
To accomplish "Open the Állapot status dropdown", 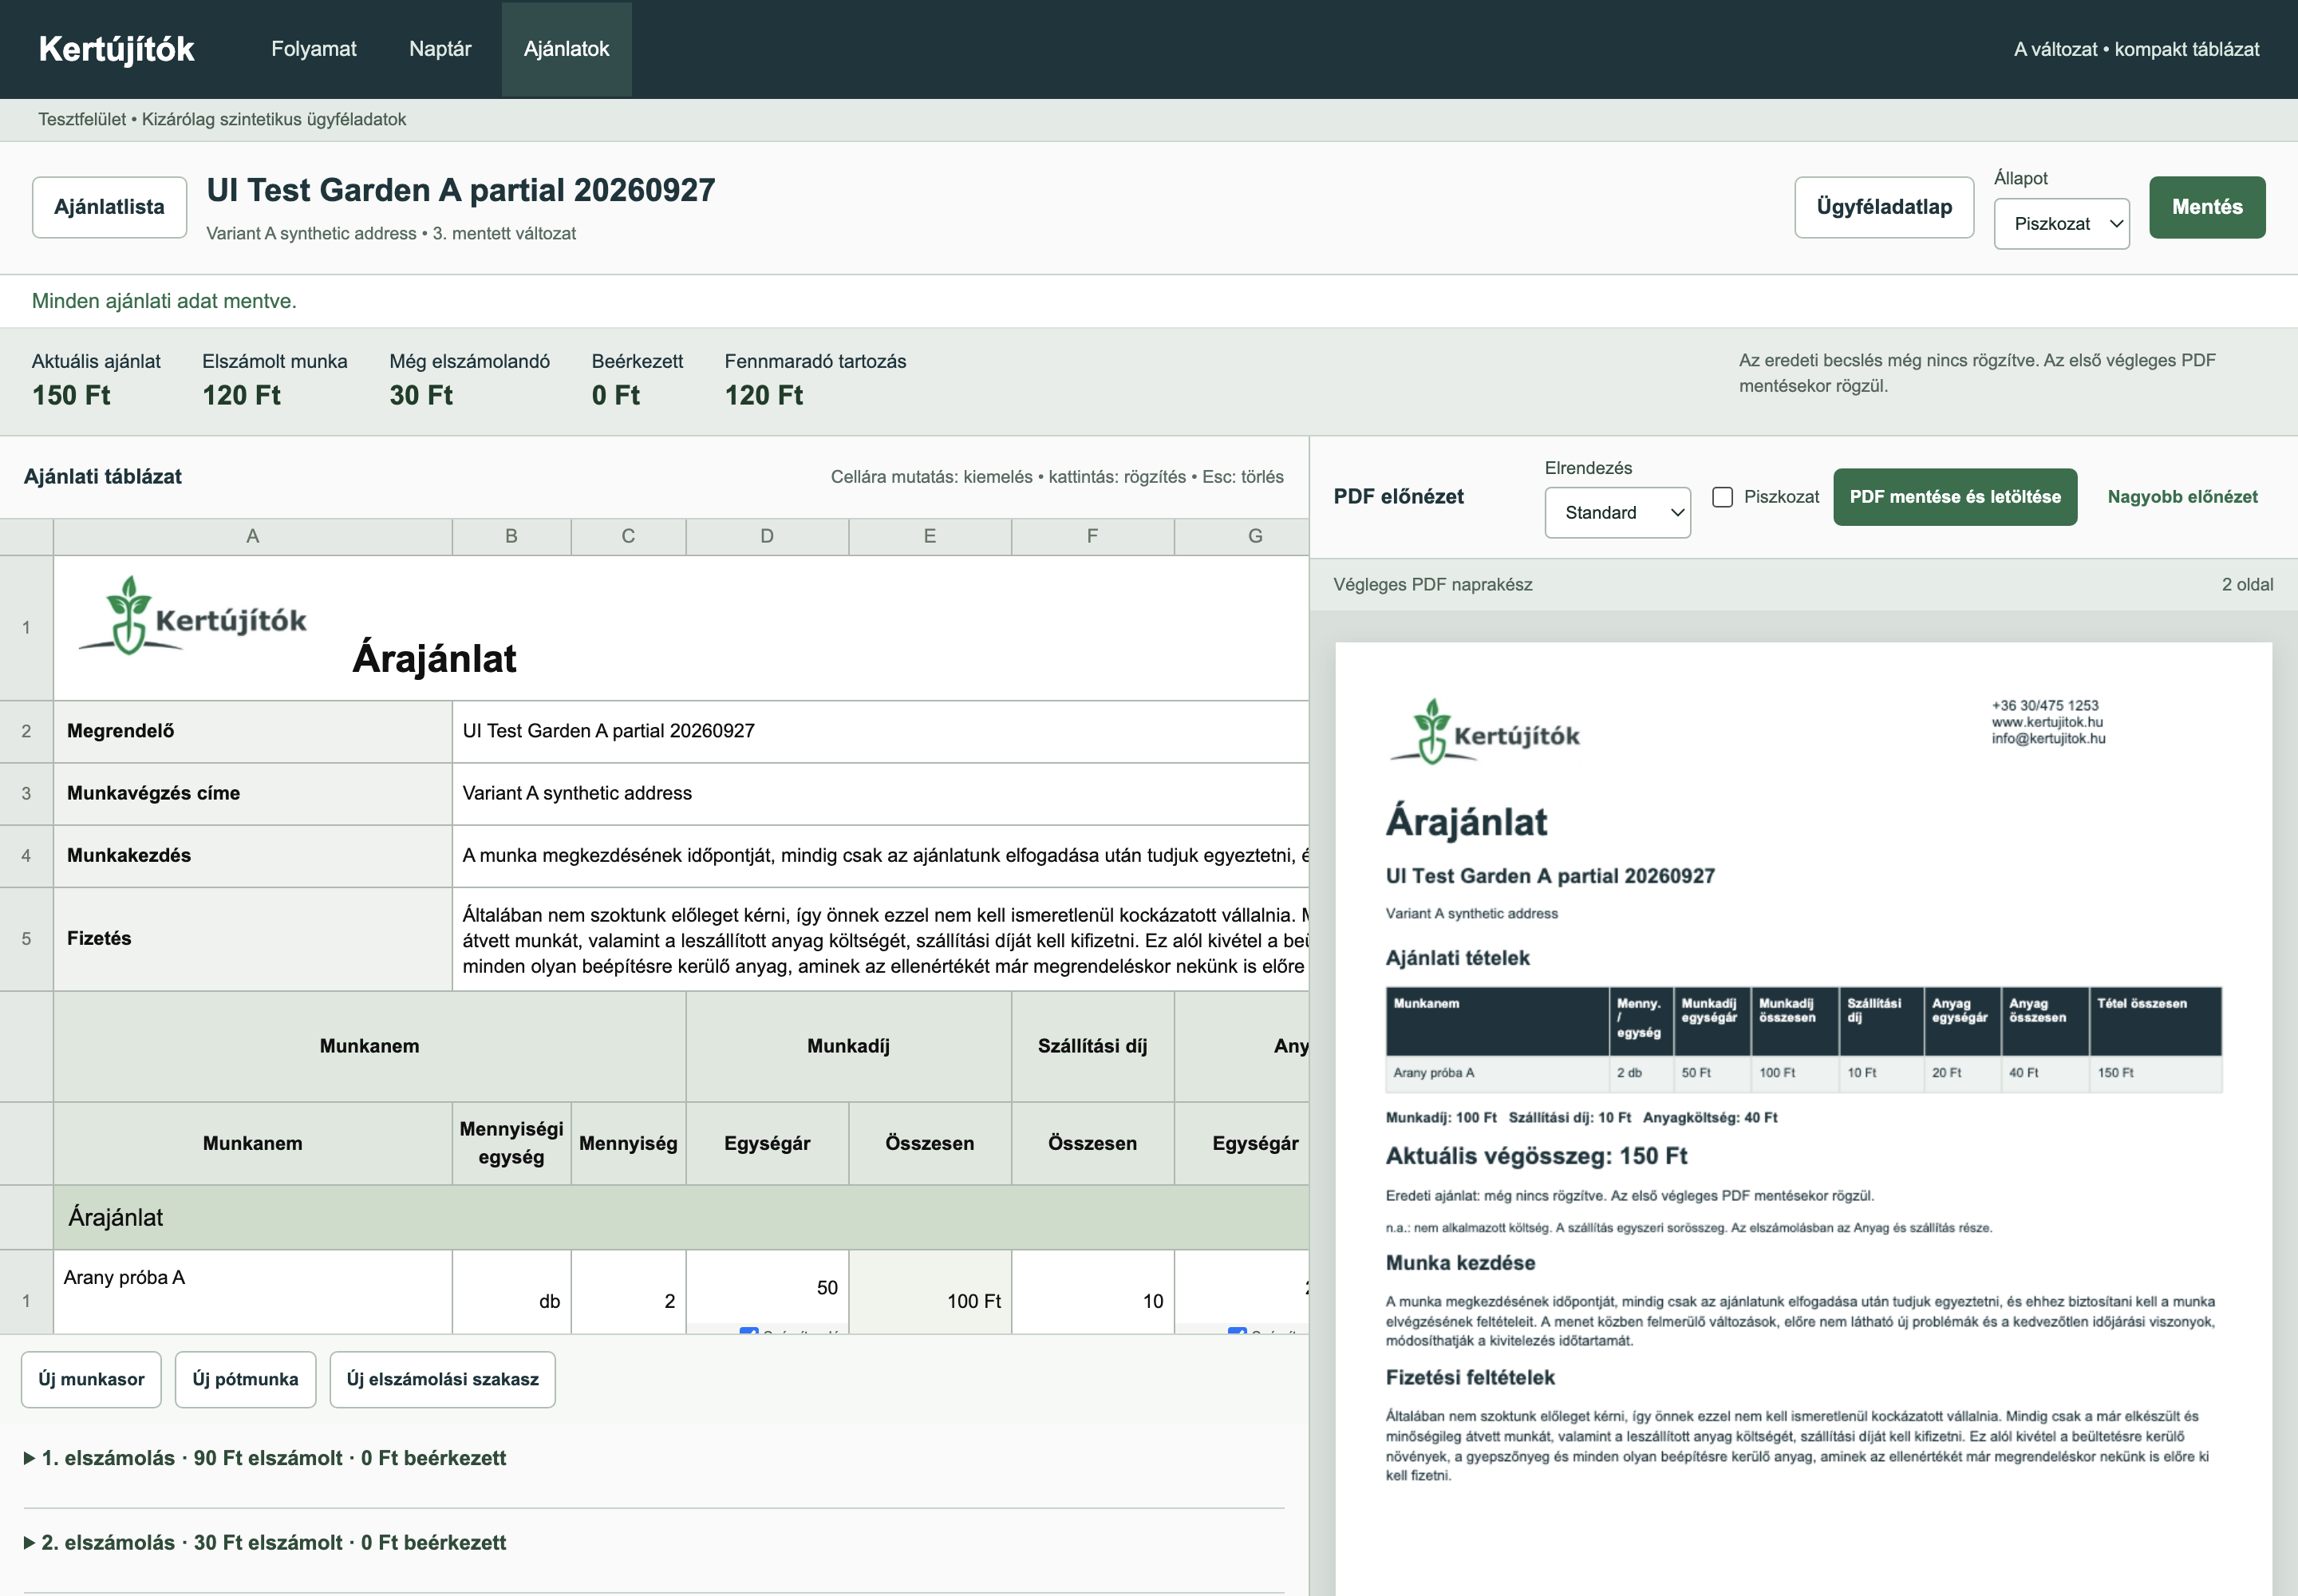I will tap(2061, 224).
